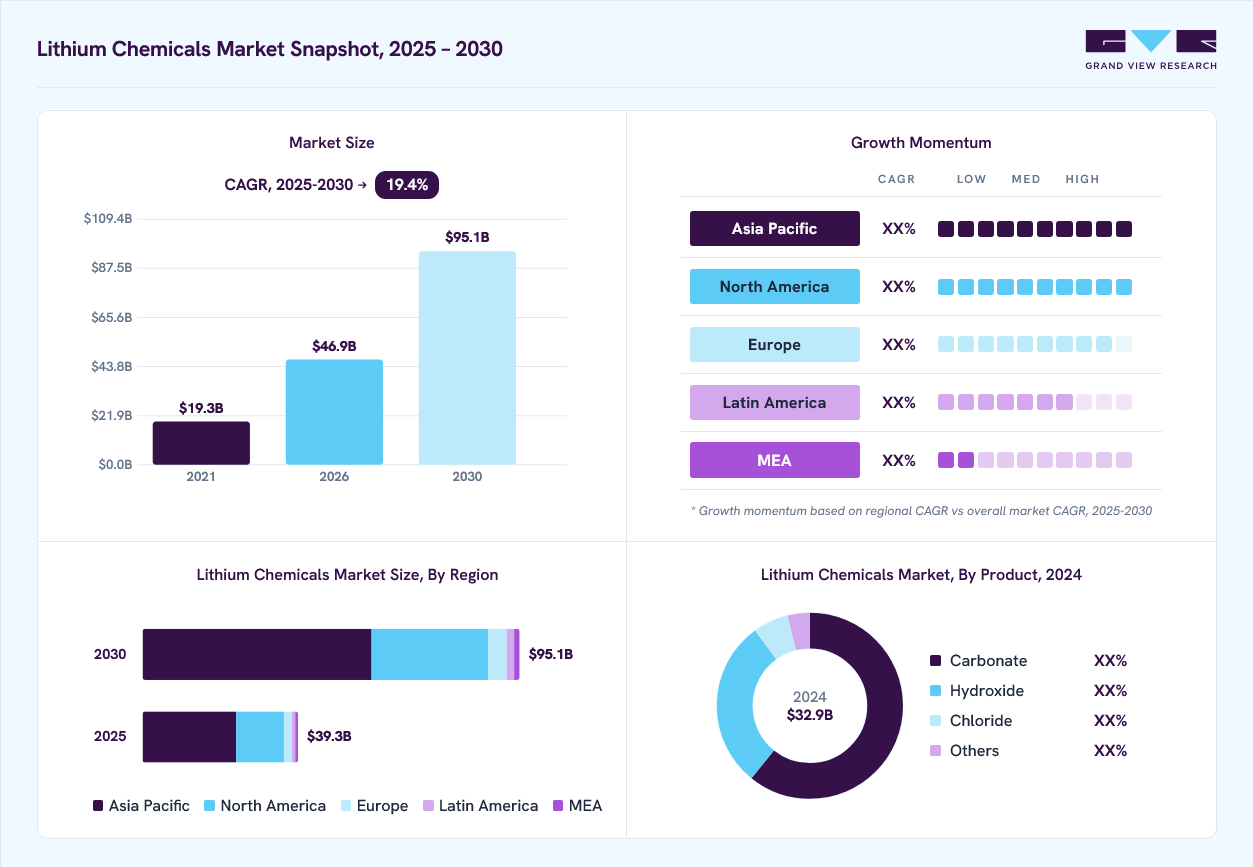
Task: Select Asia Pacific segment of 2025 bar
Action: pyautogui.click(x=189, y=737)
